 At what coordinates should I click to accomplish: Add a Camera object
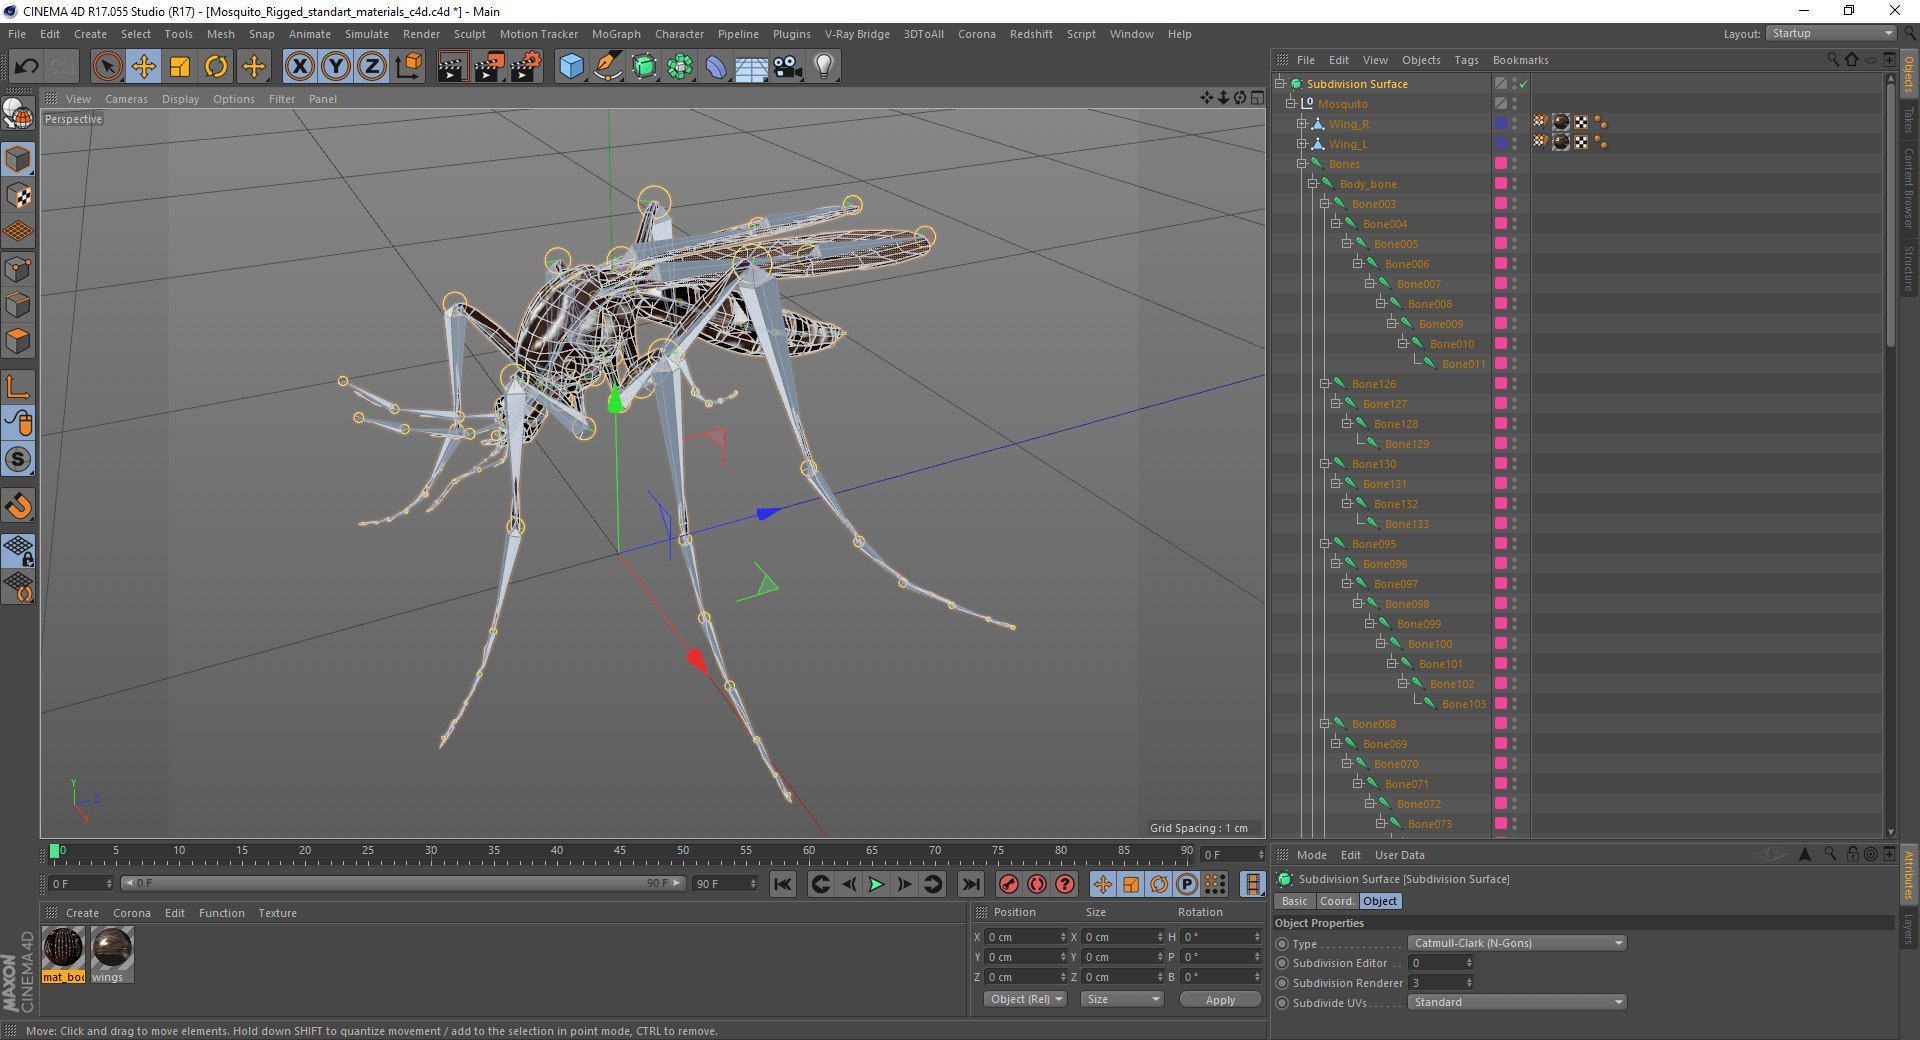pyautogui.click(x=788, y=67)
